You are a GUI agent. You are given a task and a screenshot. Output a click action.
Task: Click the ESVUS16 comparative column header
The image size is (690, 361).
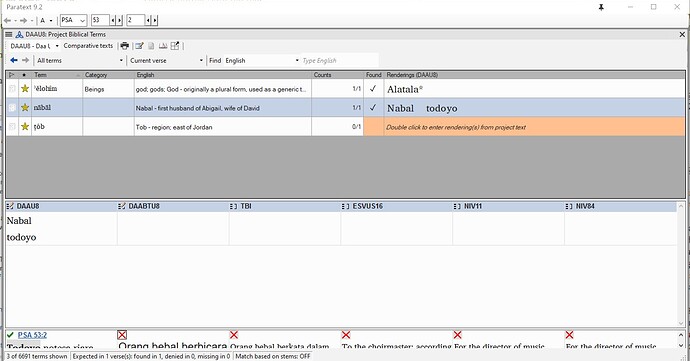point(396,206)
